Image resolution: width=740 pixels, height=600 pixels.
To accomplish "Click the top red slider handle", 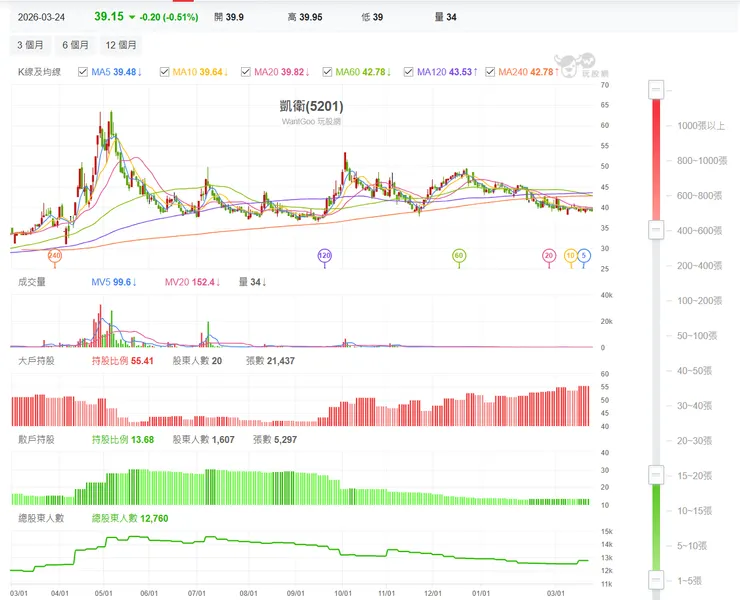I will (x=656, y=89).
